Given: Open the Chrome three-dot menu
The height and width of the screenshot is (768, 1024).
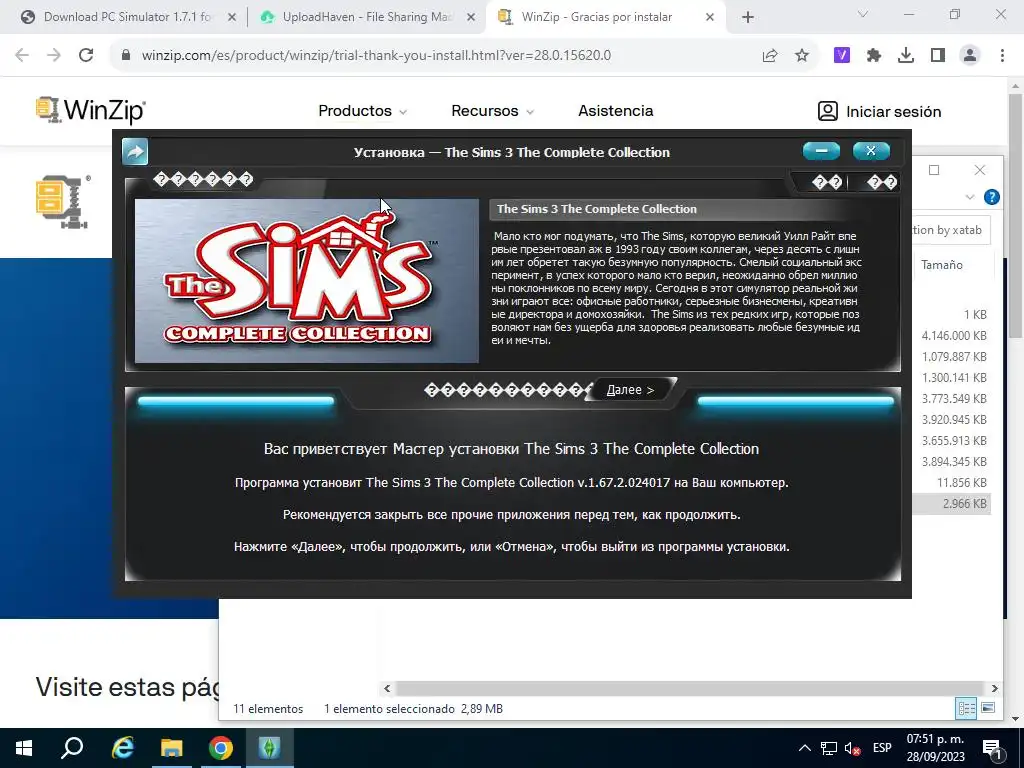Looking at the screenshot, I should click(1002, 56).
